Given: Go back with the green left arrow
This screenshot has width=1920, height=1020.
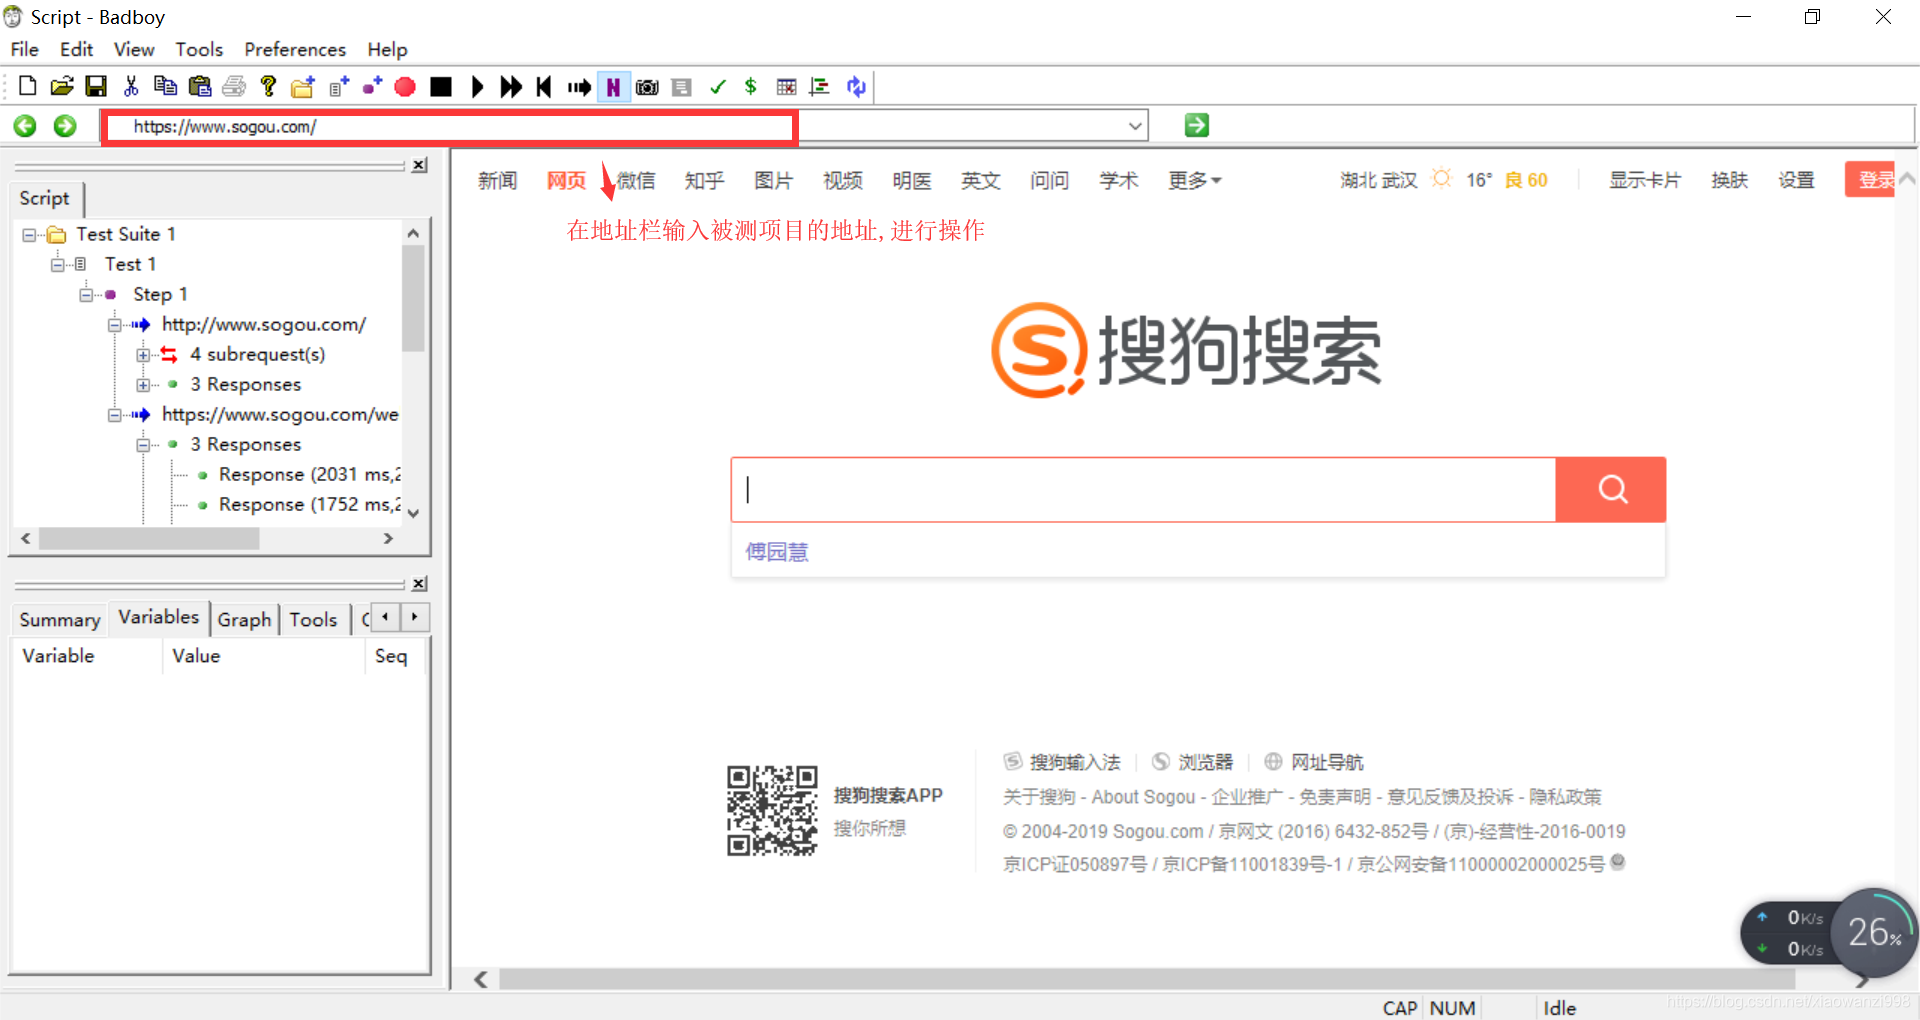Looking at the screenshot, I should (25, 126).
